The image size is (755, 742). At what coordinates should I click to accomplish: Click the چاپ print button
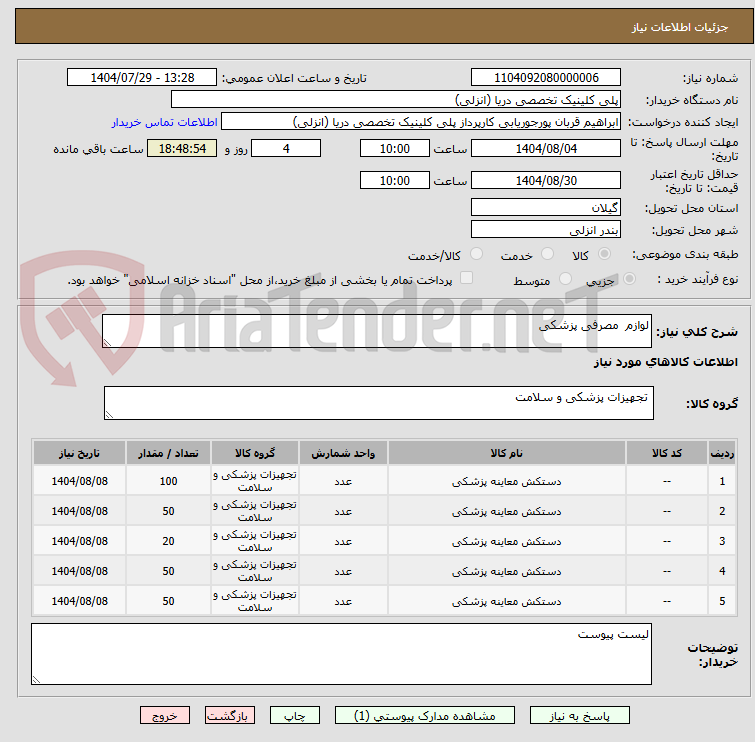click(x=295, y=715)
